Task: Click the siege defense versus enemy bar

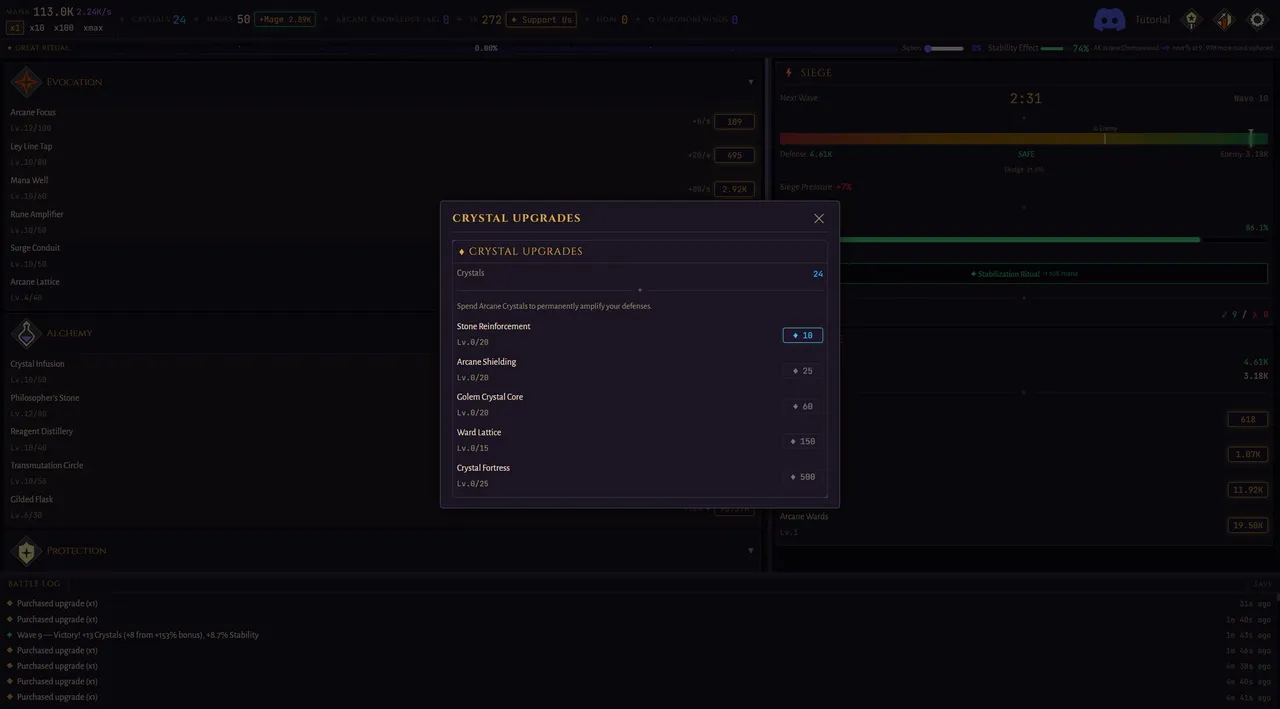Action: pos(1024,139)
